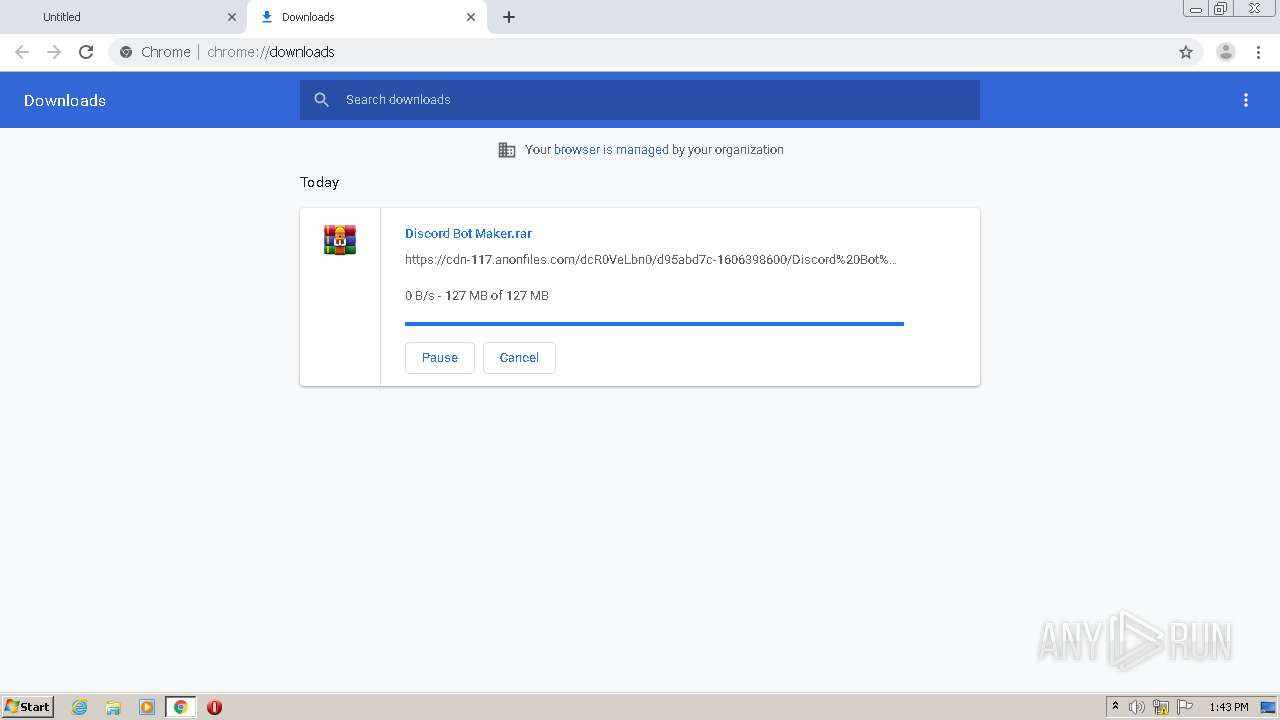This screenshot has height=720, width=1280.
Task: Open the browser is managed link
Action: coord(611,150)
